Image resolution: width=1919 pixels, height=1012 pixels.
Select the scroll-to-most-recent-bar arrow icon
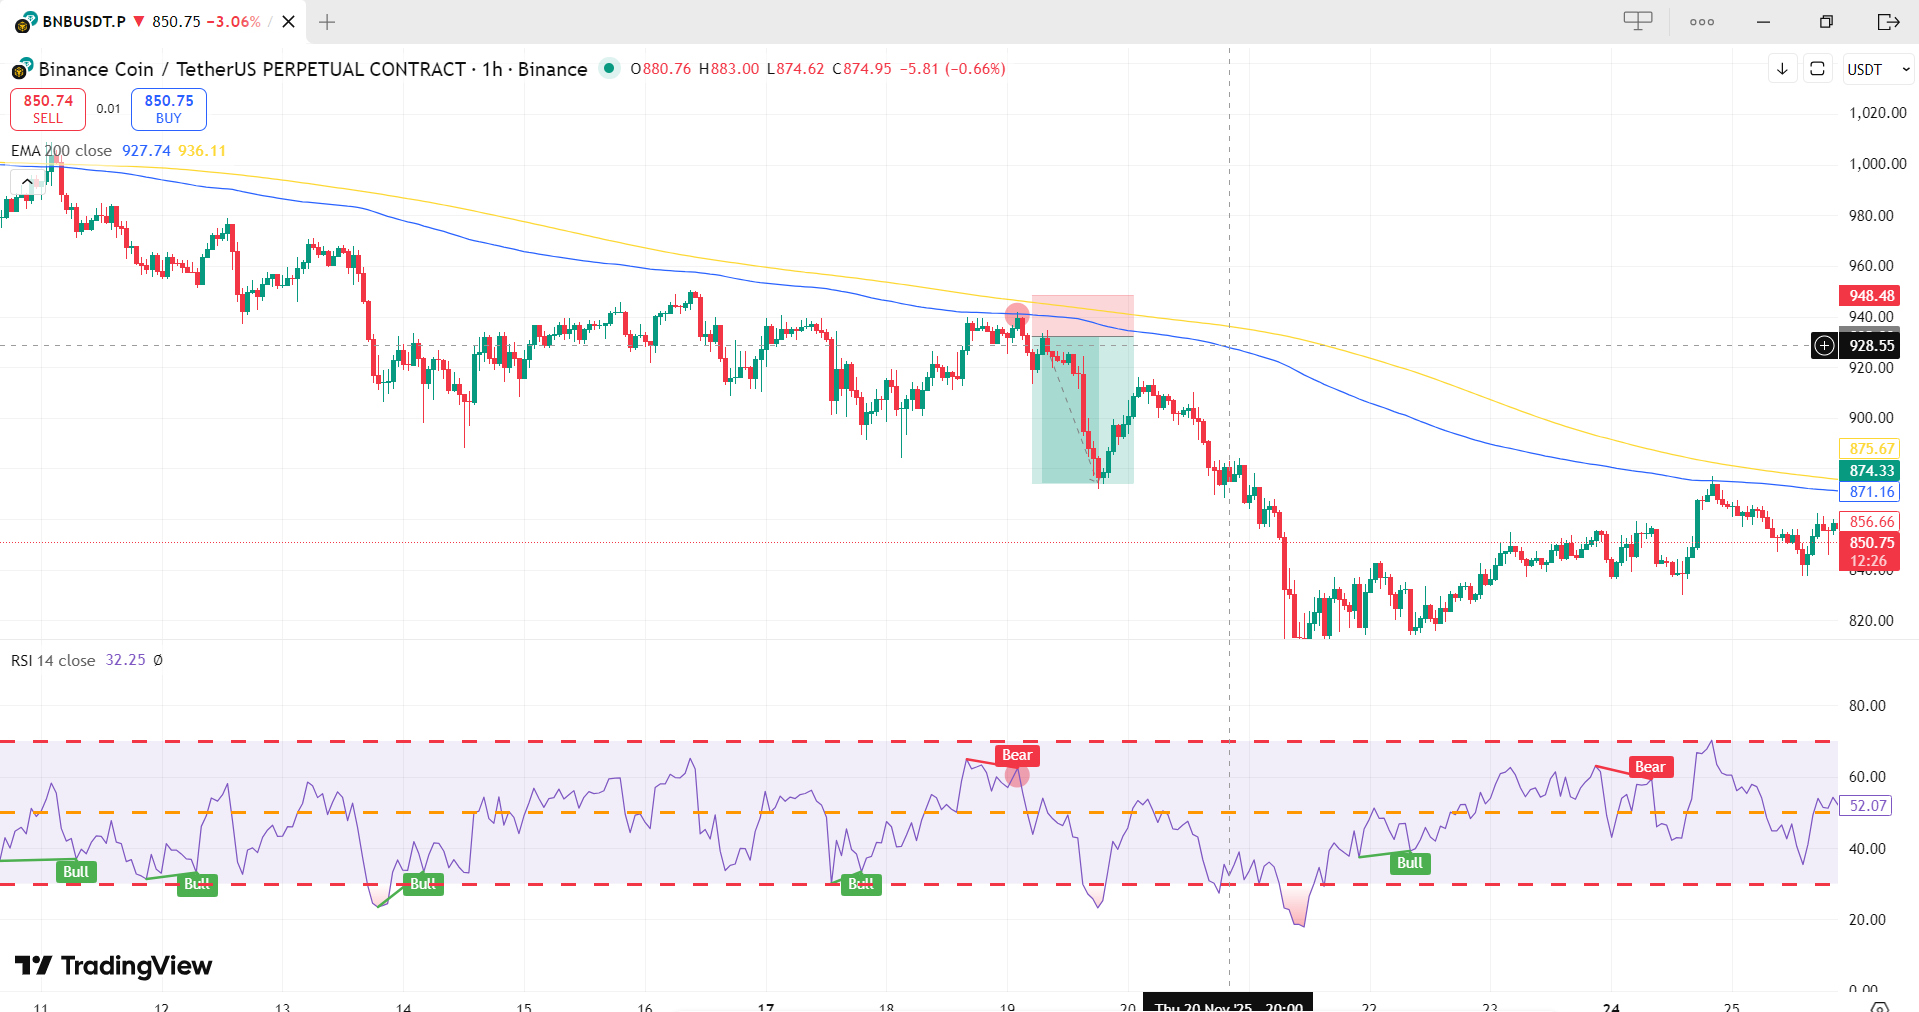pyautogui.click(x=1782, y=69)
